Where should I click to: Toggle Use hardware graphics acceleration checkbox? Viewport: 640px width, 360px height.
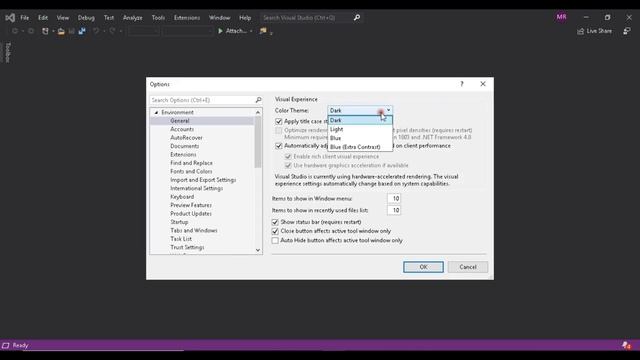click(288, 165)
